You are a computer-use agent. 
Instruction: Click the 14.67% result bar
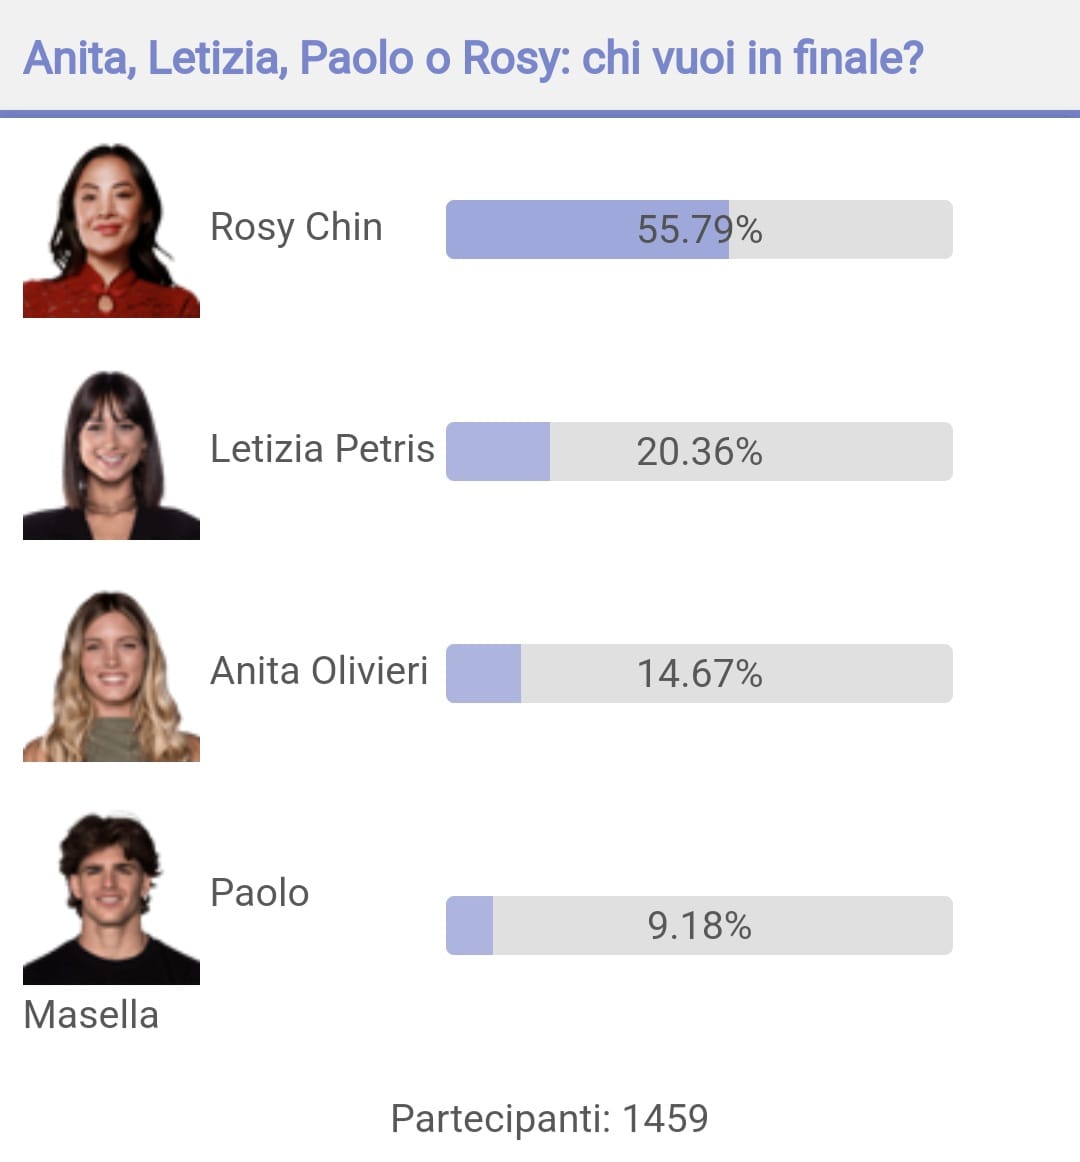699,674
